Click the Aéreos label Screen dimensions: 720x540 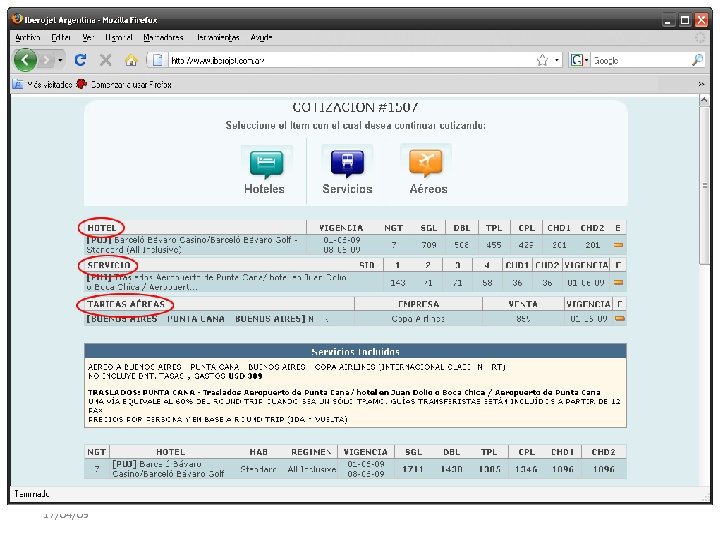click(428, 189)
